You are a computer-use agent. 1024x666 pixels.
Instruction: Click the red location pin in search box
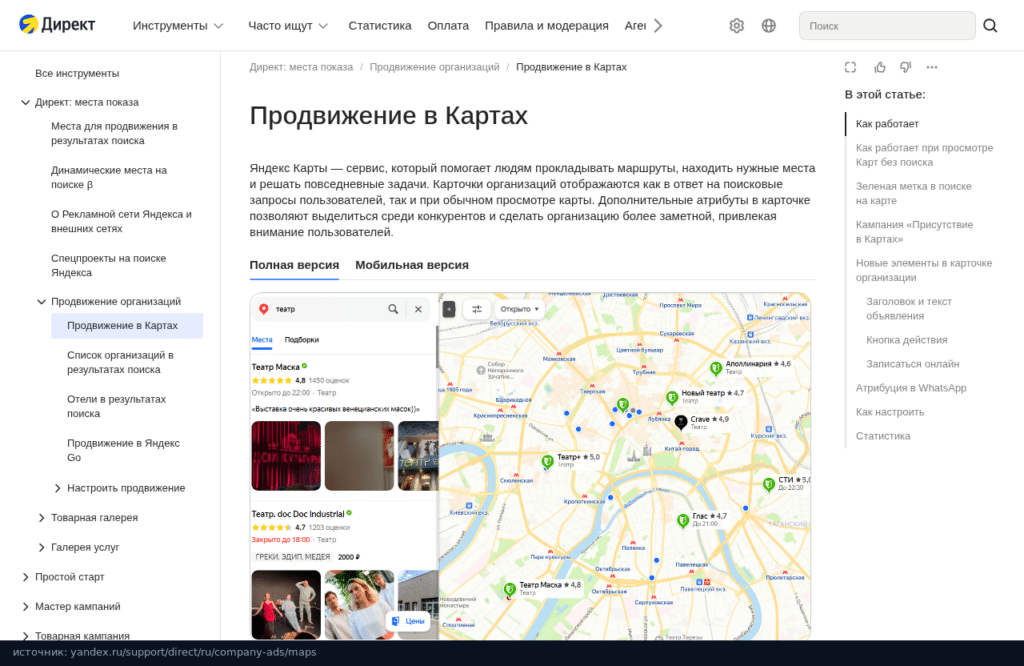coord(264,309)
